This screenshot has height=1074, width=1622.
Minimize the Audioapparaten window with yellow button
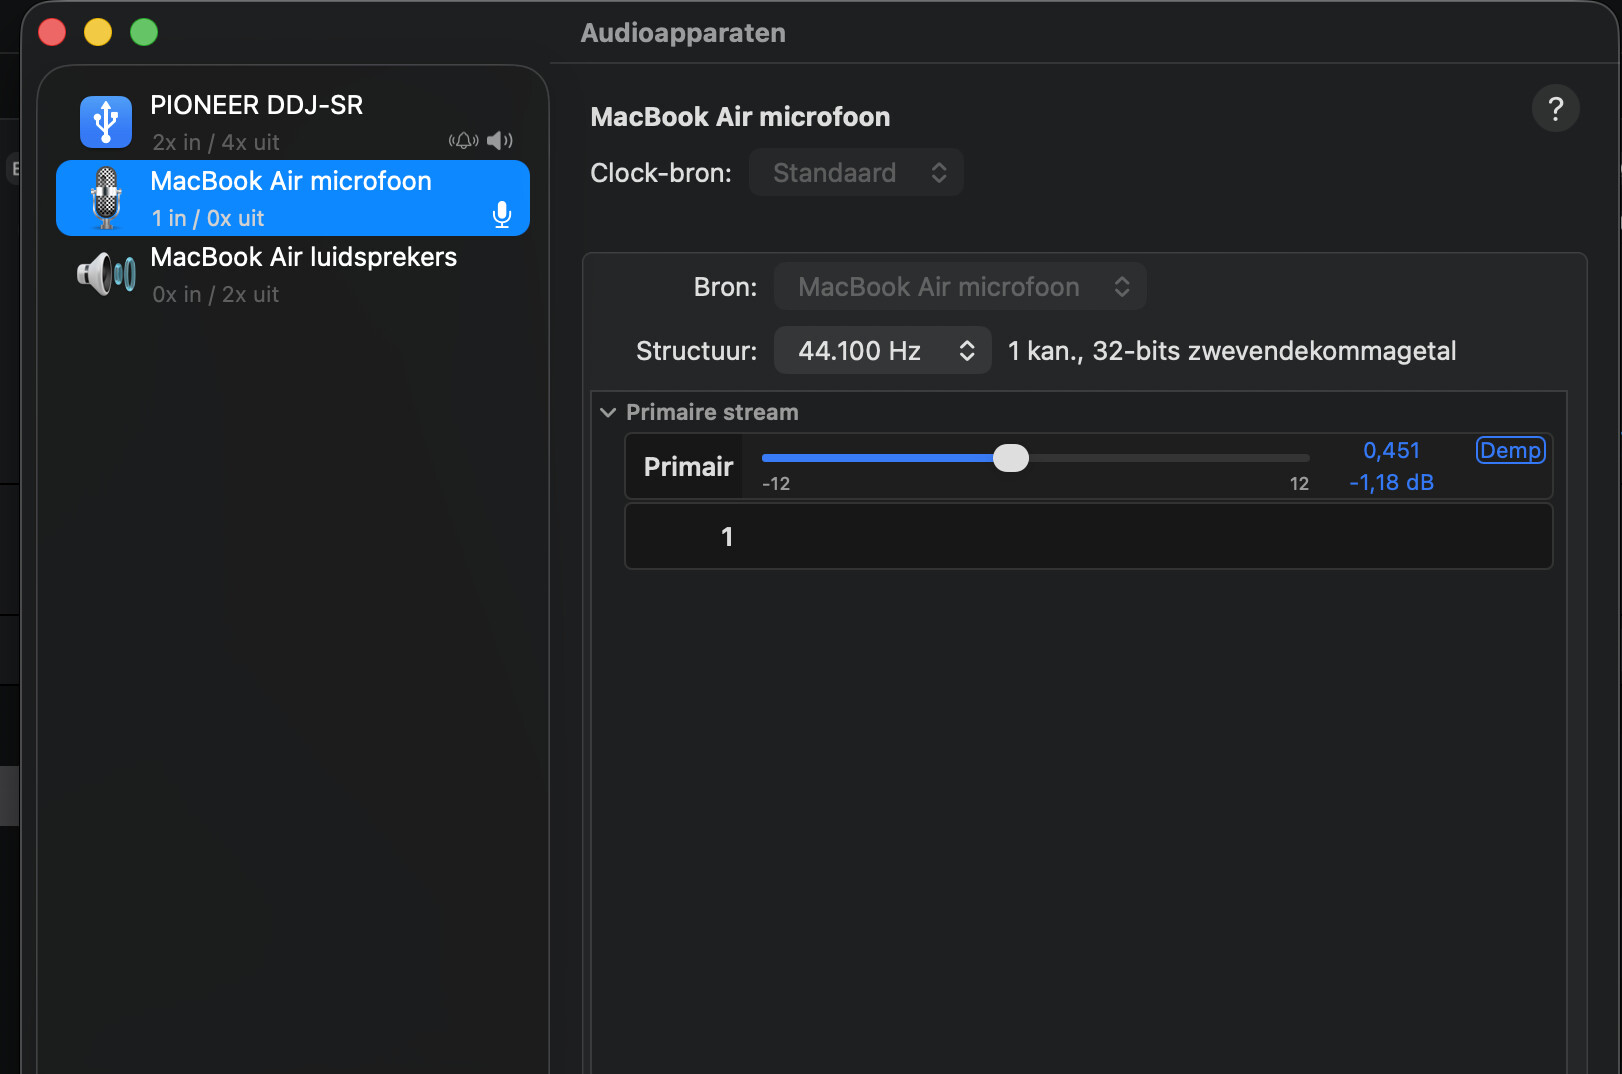pos(98,33)
